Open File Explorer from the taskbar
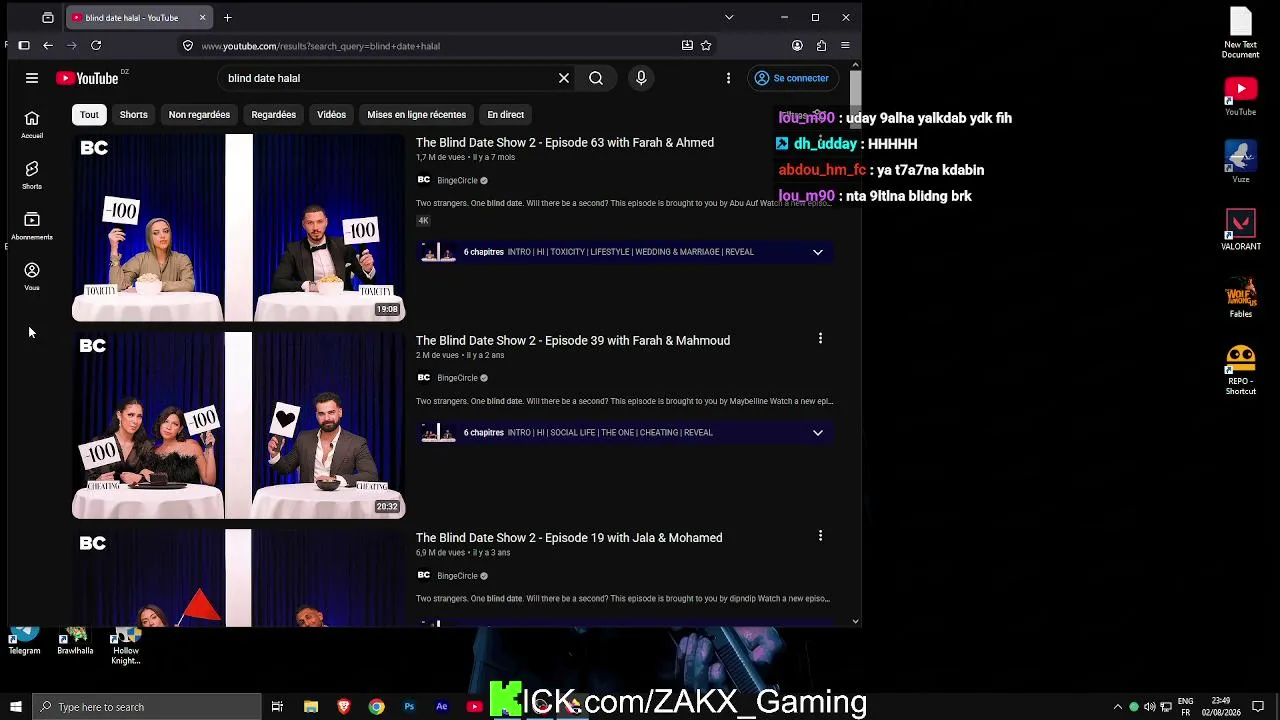This screenshot has width=1280, height=720. (311, 707)
